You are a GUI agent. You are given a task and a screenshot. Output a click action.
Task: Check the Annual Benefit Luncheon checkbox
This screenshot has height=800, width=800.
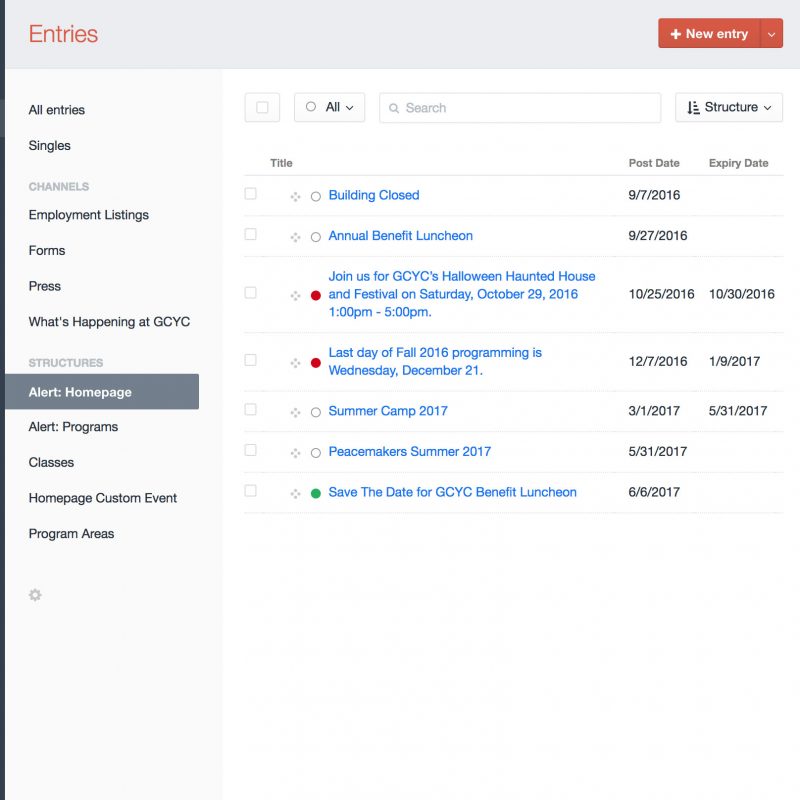[251, 234]
